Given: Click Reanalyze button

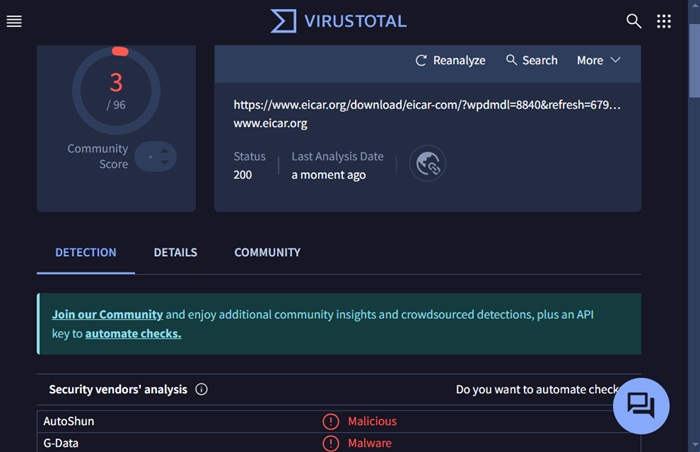Looking at the screenshot, I should pyautogui.click(x=450, y=60).
